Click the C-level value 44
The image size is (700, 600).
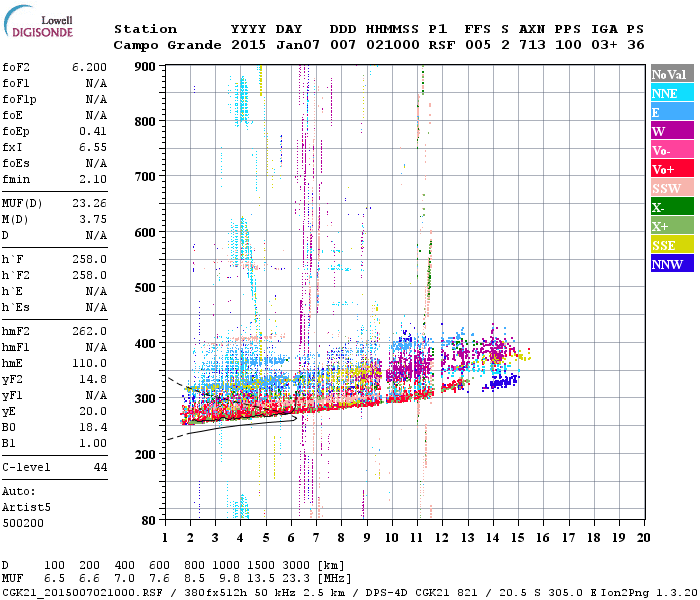[x=100, y=467]
